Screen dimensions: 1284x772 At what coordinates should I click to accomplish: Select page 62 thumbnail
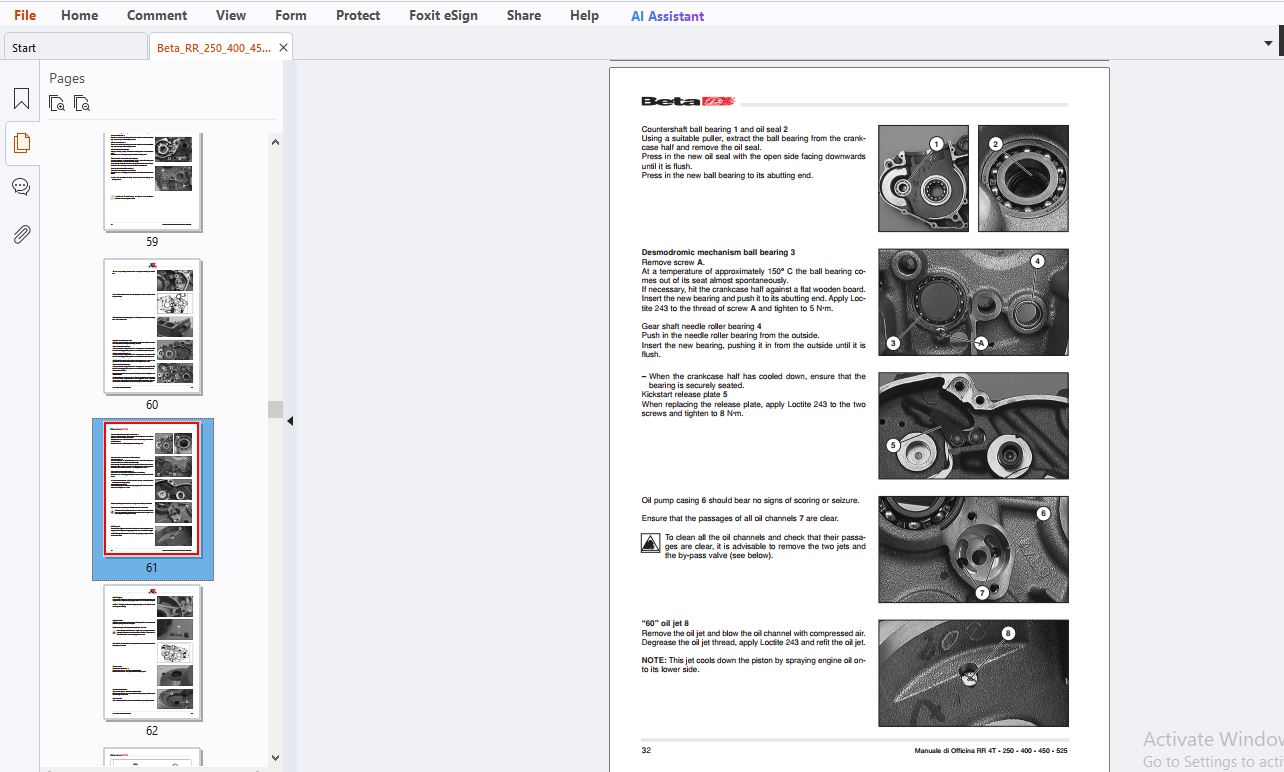coord(152,653)
